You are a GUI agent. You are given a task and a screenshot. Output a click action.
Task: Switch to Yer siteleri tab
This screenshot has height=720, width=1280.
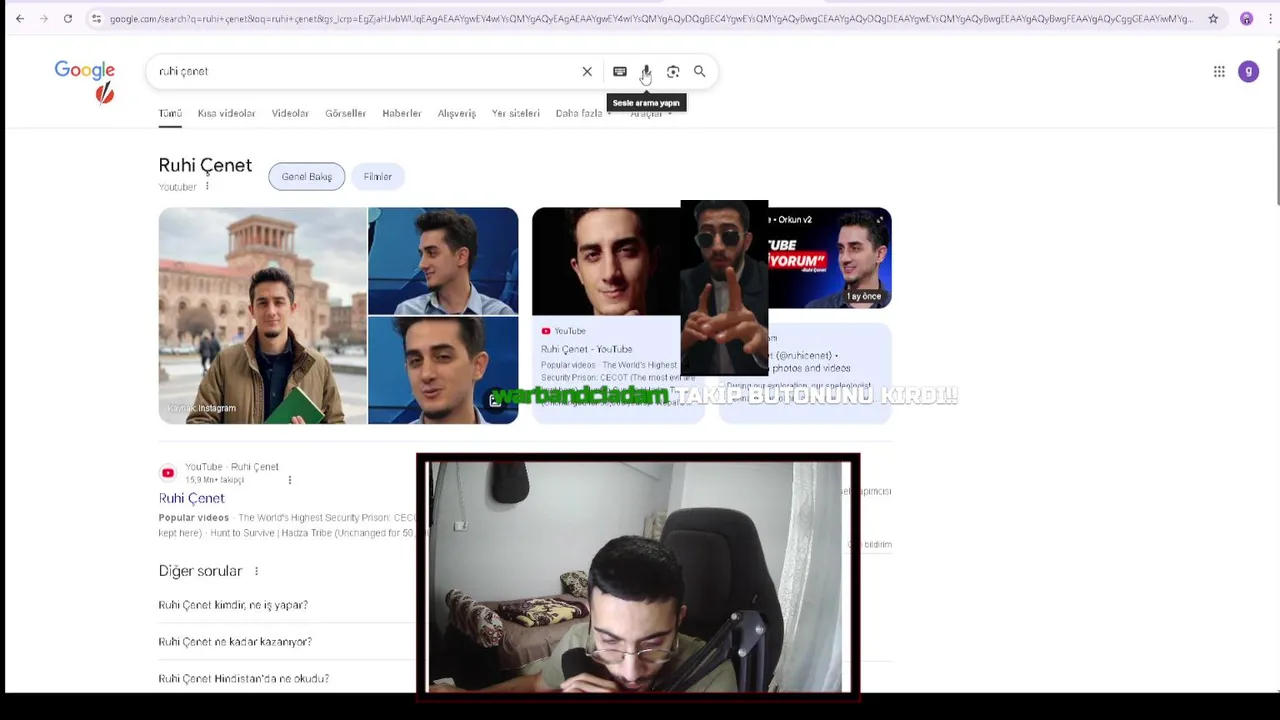(x=515, y=113)
